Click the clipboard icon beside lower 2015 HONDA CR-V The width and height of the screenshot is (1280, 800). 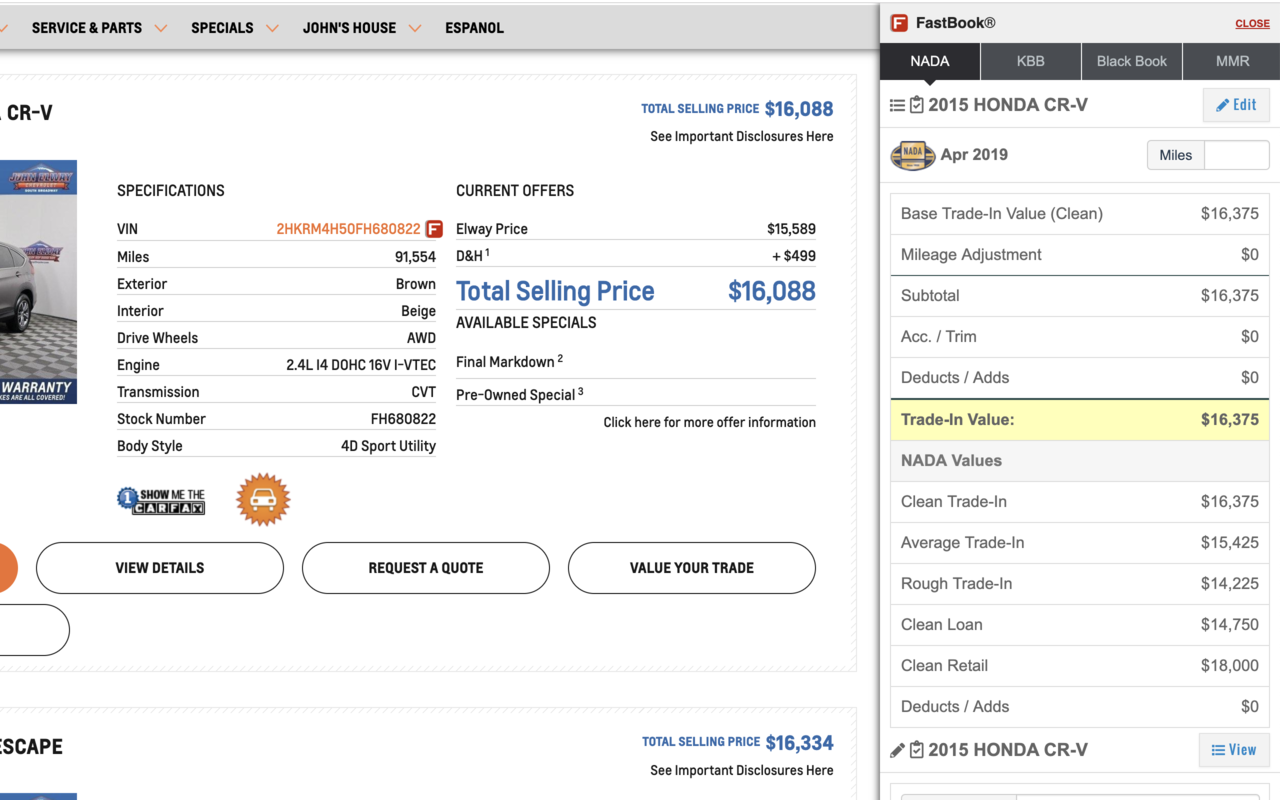tap(916, 750)
